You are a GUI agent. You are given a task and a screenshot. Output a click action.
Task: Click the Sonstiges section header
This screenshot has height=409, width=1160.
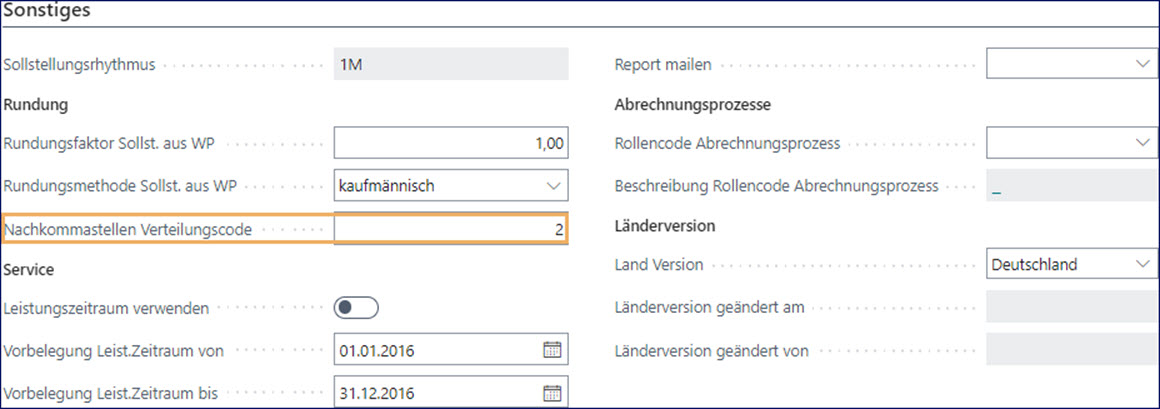[x=49, y=12]
